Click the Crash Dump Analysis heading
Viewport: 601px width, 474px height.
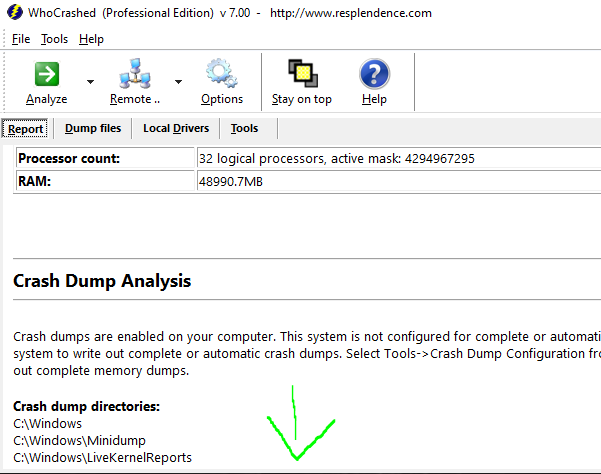[x=102, y=281]
